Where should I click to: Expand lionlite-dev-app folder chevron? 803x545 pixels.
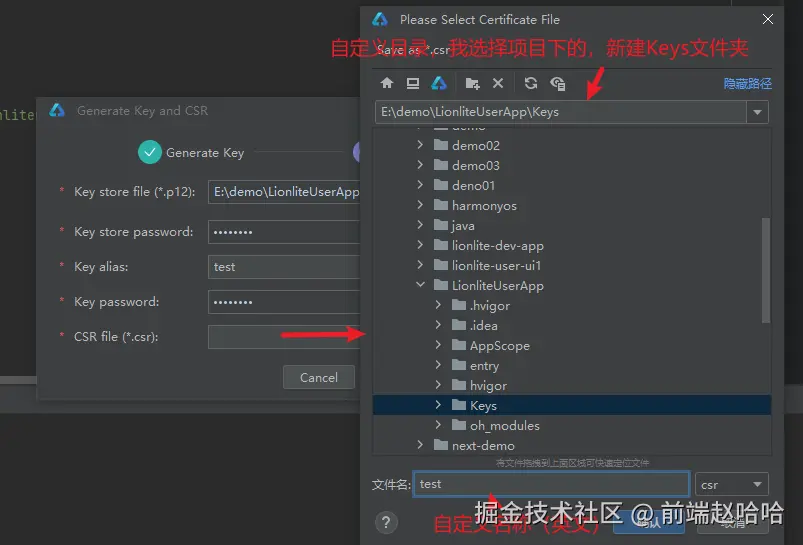420,245
